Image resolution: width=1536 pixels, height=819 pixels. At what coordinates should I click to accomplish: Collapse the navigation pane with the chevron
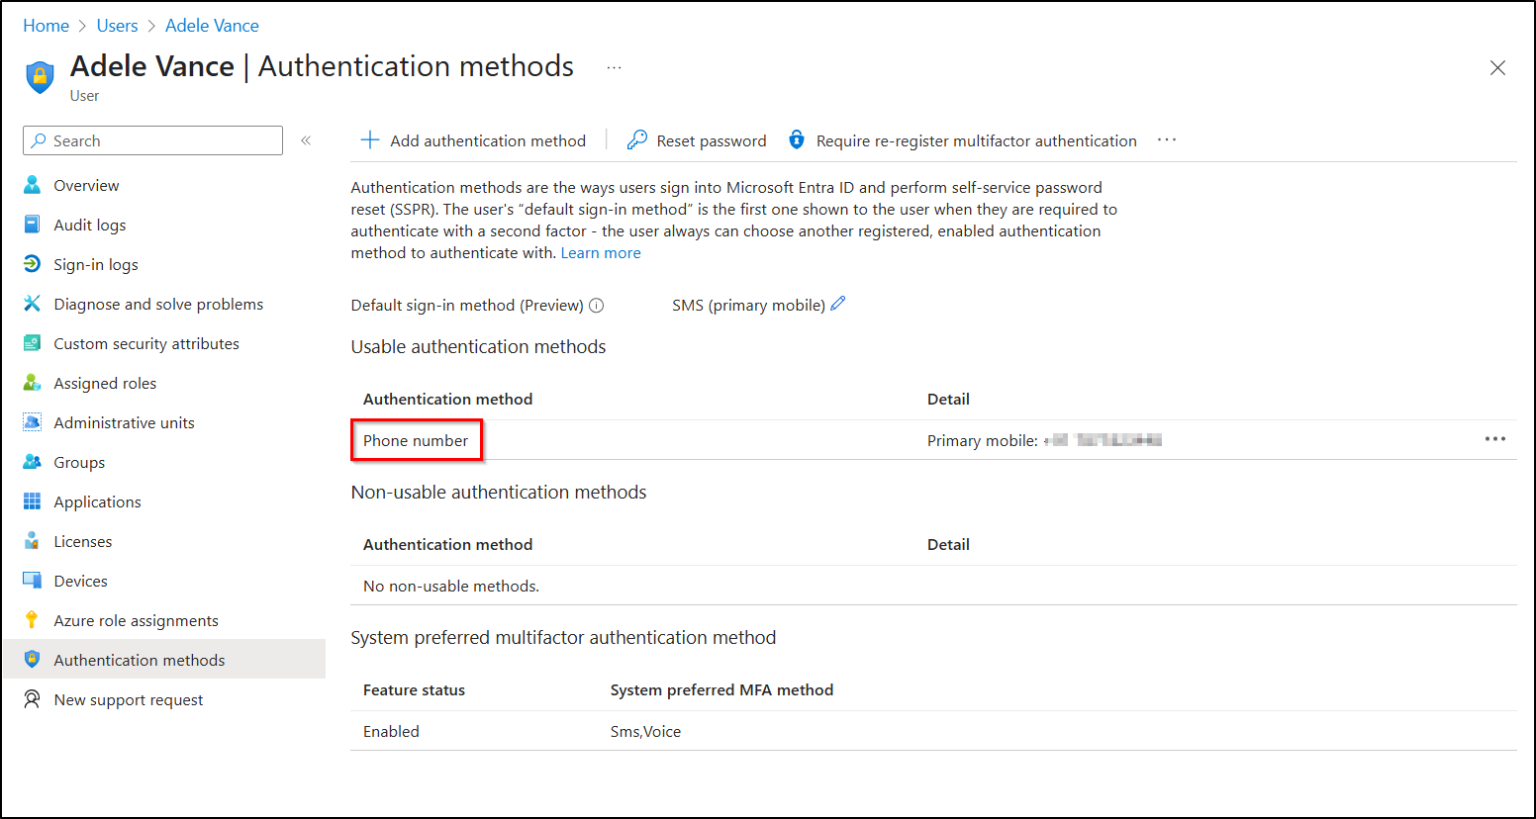(306, 141)
